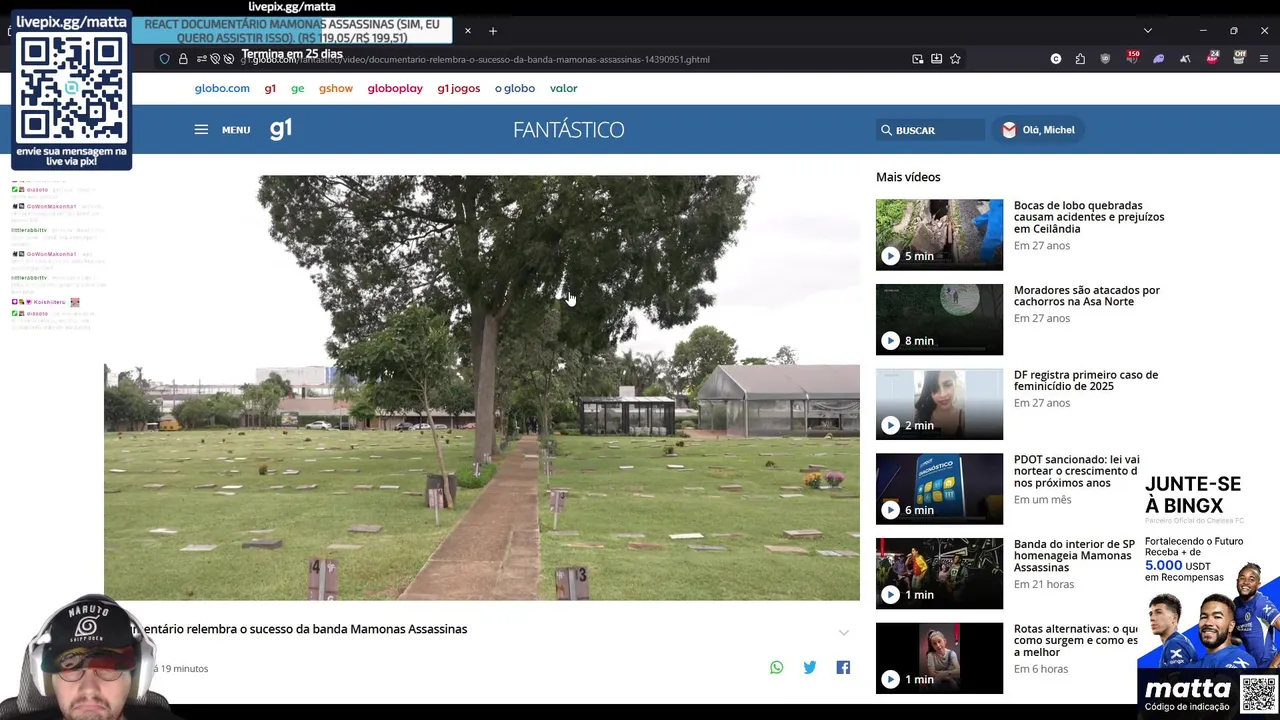Share on Facebook icon
This screenshot has height=720, width=1280.
click(x=843, y=667)
